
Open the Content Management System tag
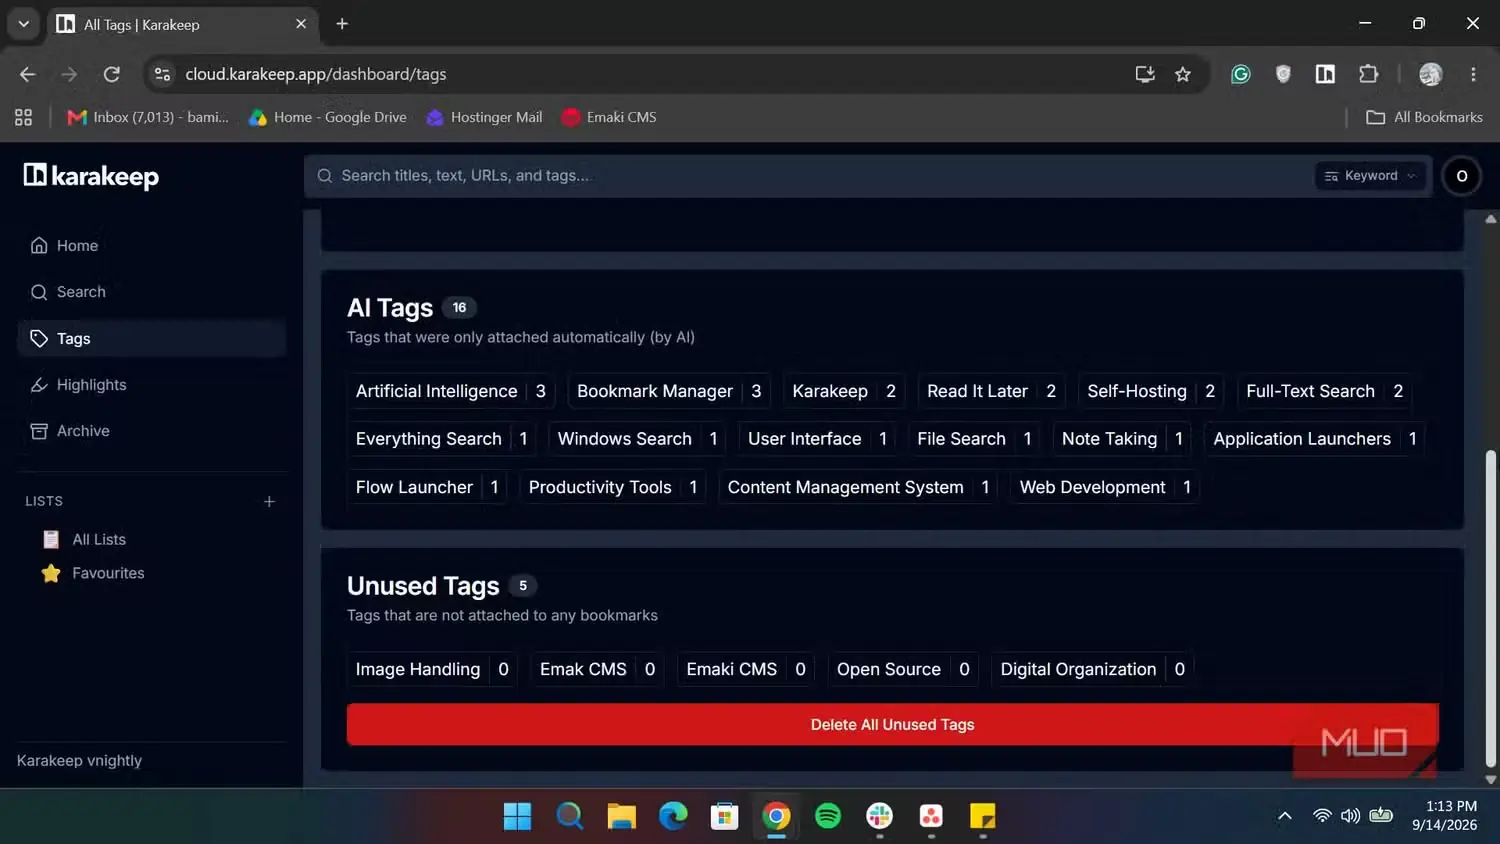pyautogui.click(x=858, y=487)
